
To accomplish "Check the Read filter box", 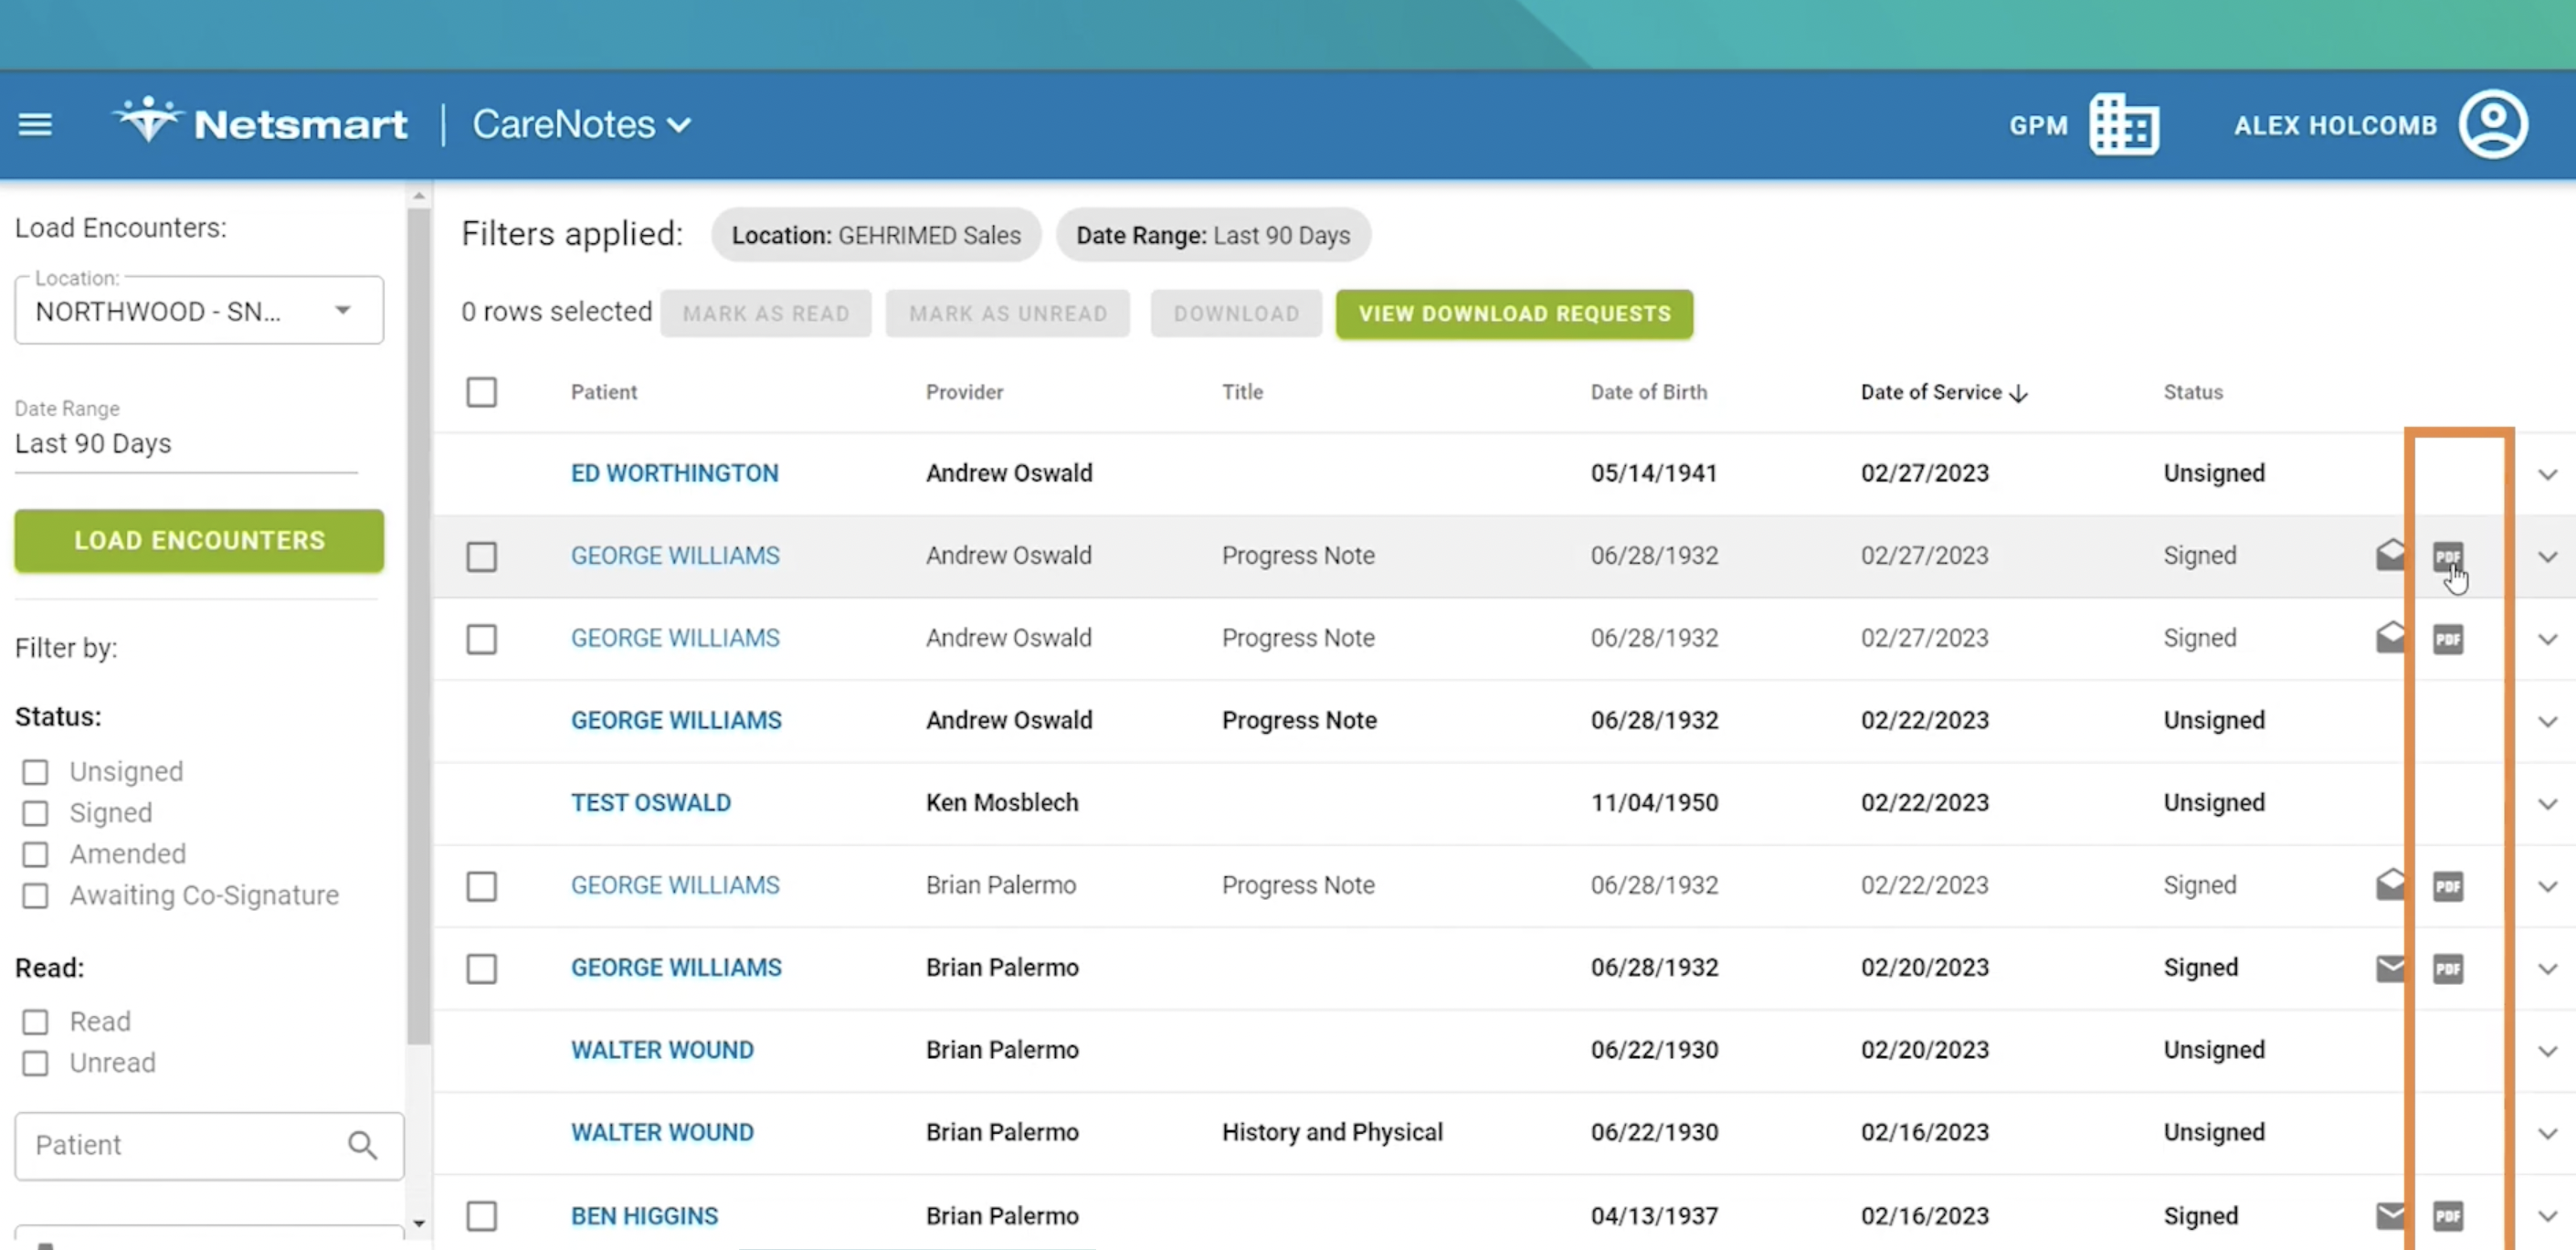I will click(x=35, y=1022).
